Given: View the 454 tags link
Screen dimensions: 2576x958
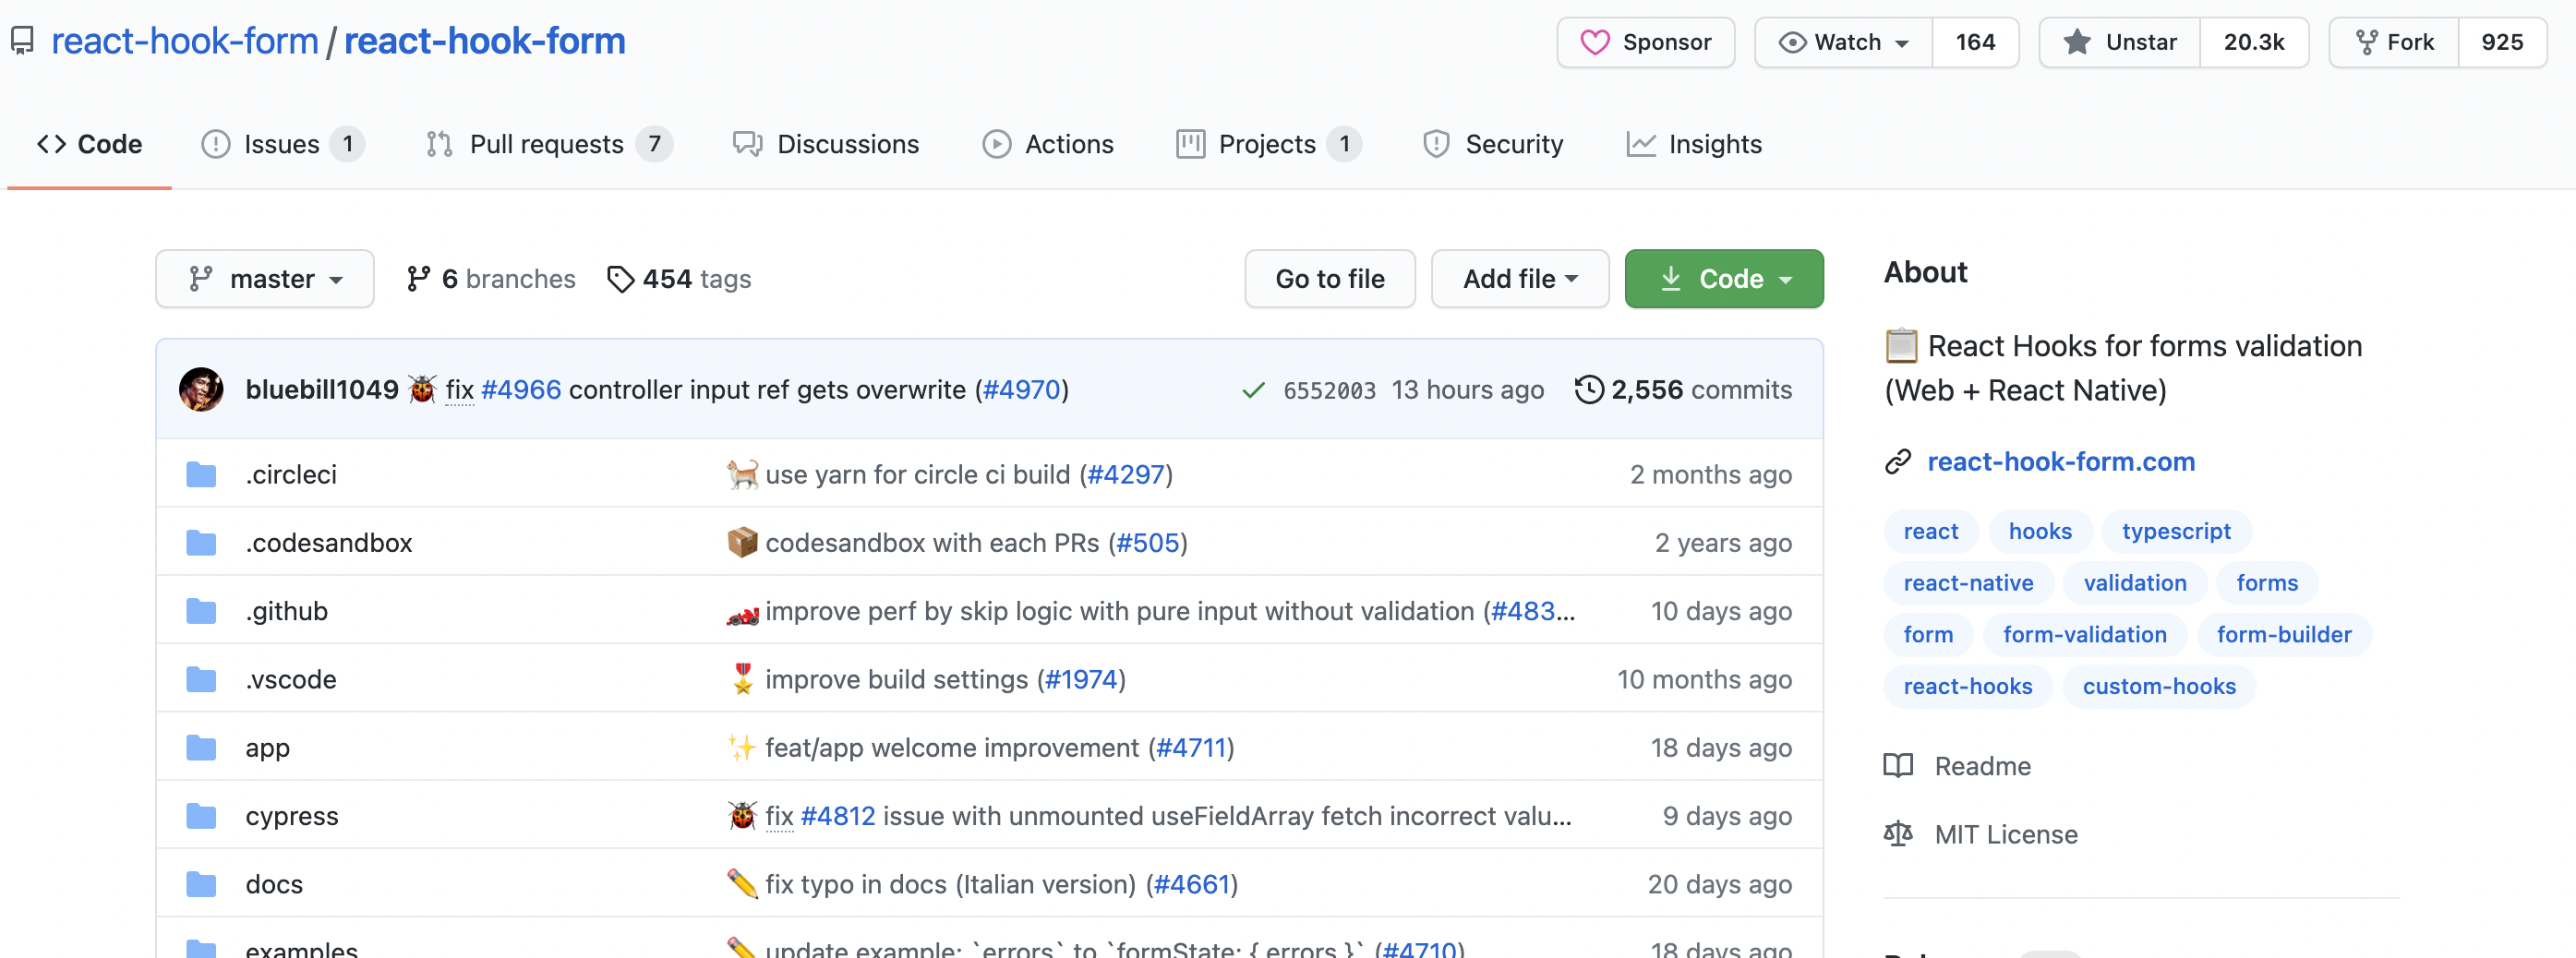Looking at the screenshot, I should 680,279.
